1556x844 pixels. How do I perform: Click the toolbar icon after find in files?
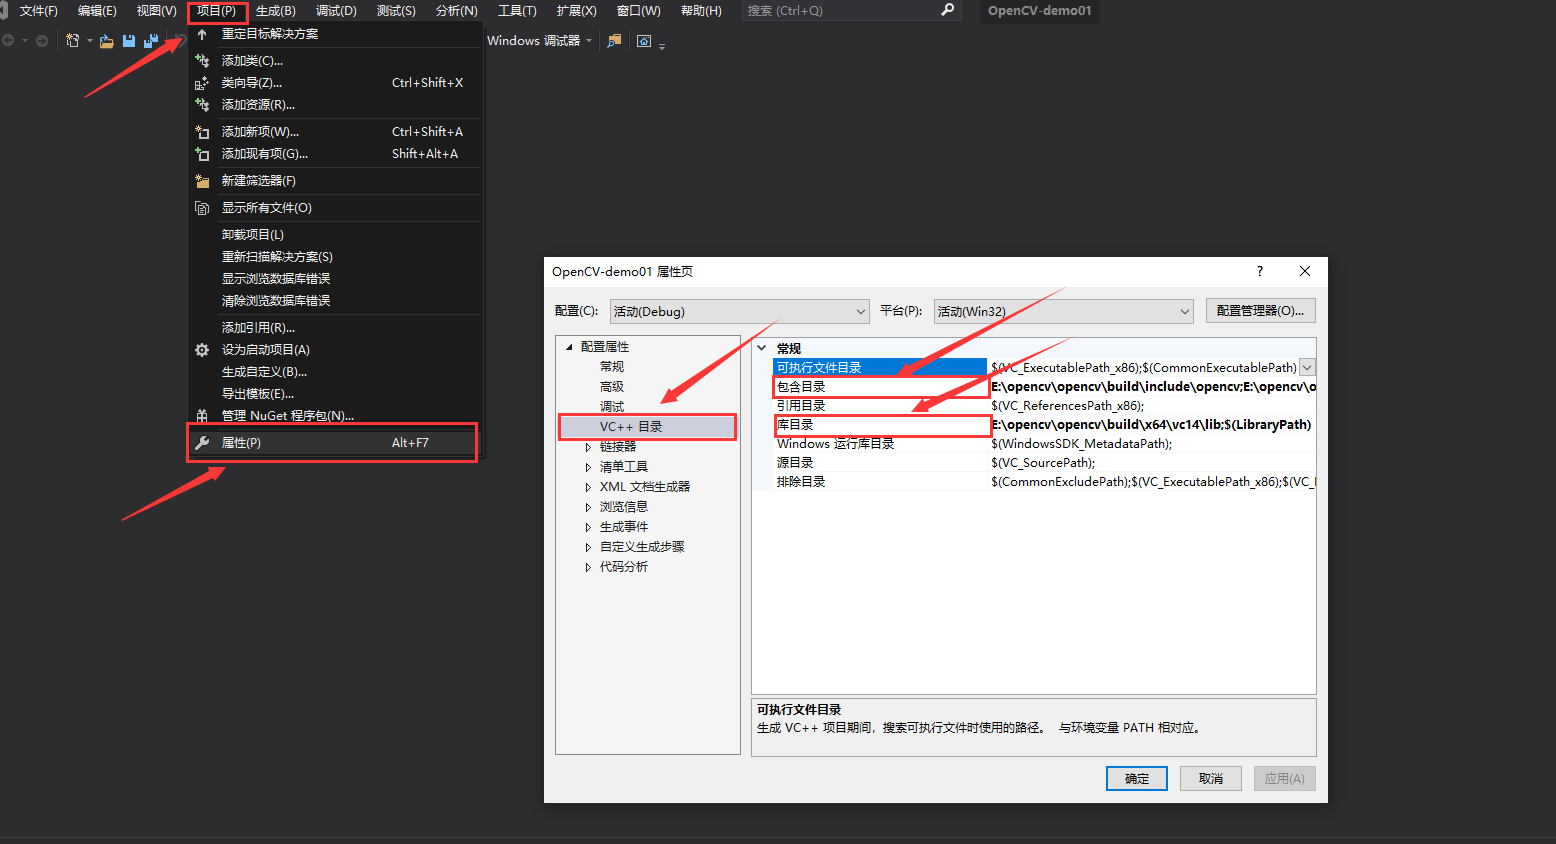click(644, 41)
